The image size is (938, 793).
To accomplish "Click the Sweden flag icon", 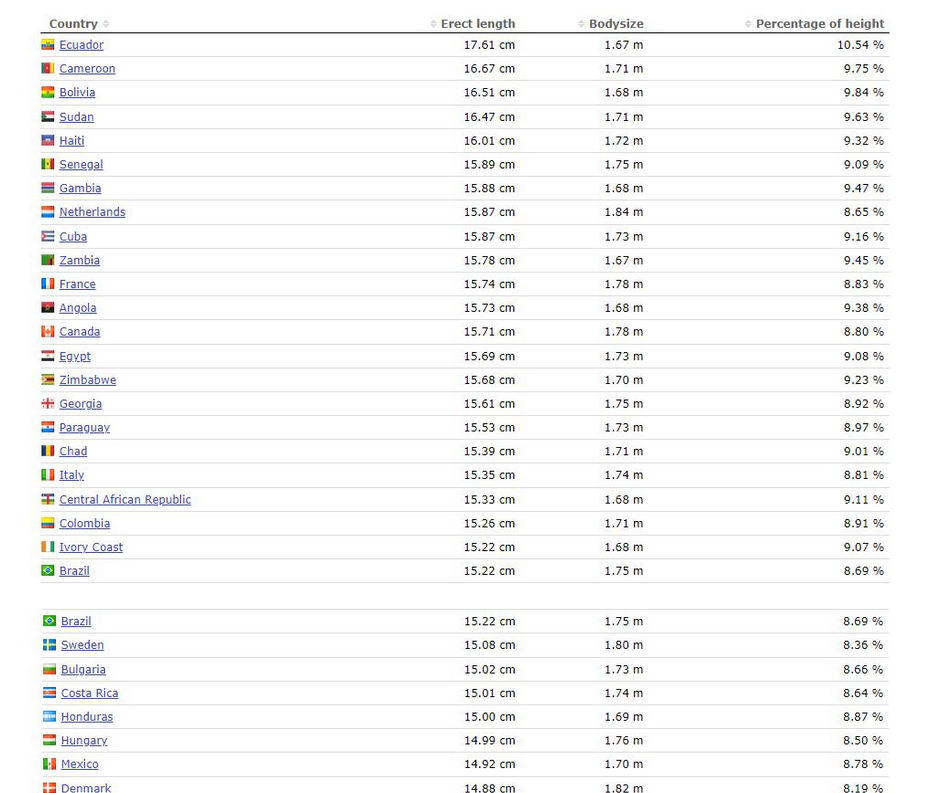I will 49,645.
